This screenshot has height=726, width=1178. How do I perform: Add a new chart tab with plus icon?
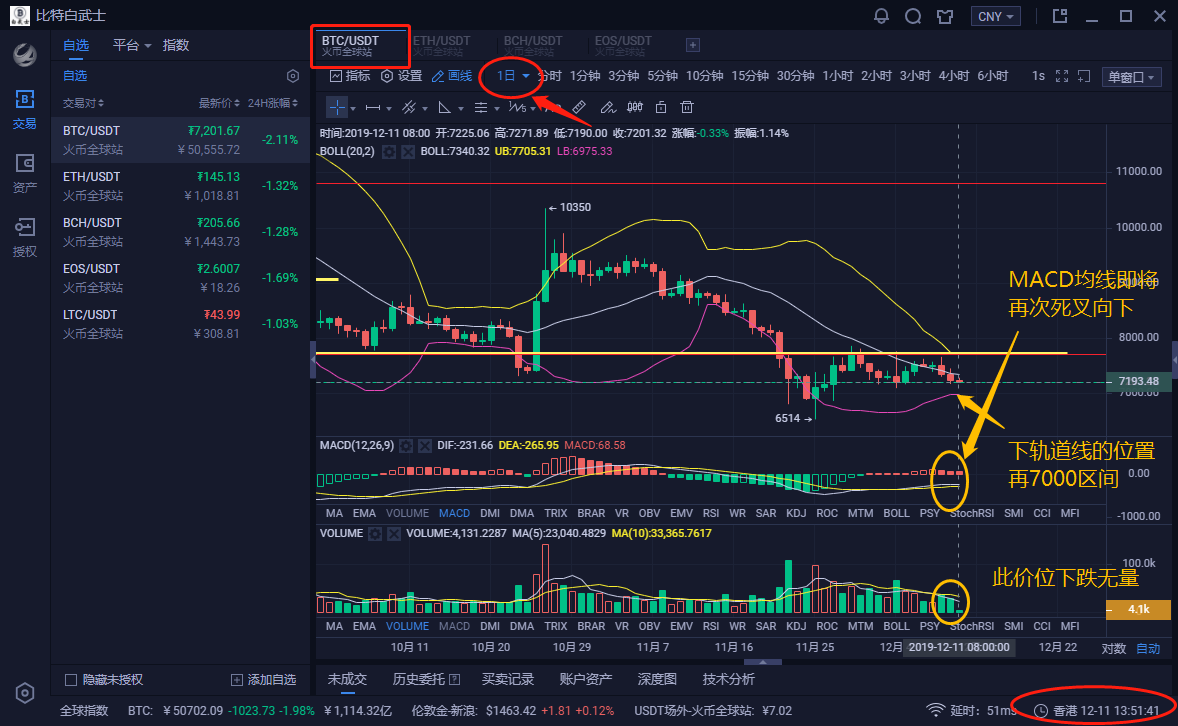(693, 45)
